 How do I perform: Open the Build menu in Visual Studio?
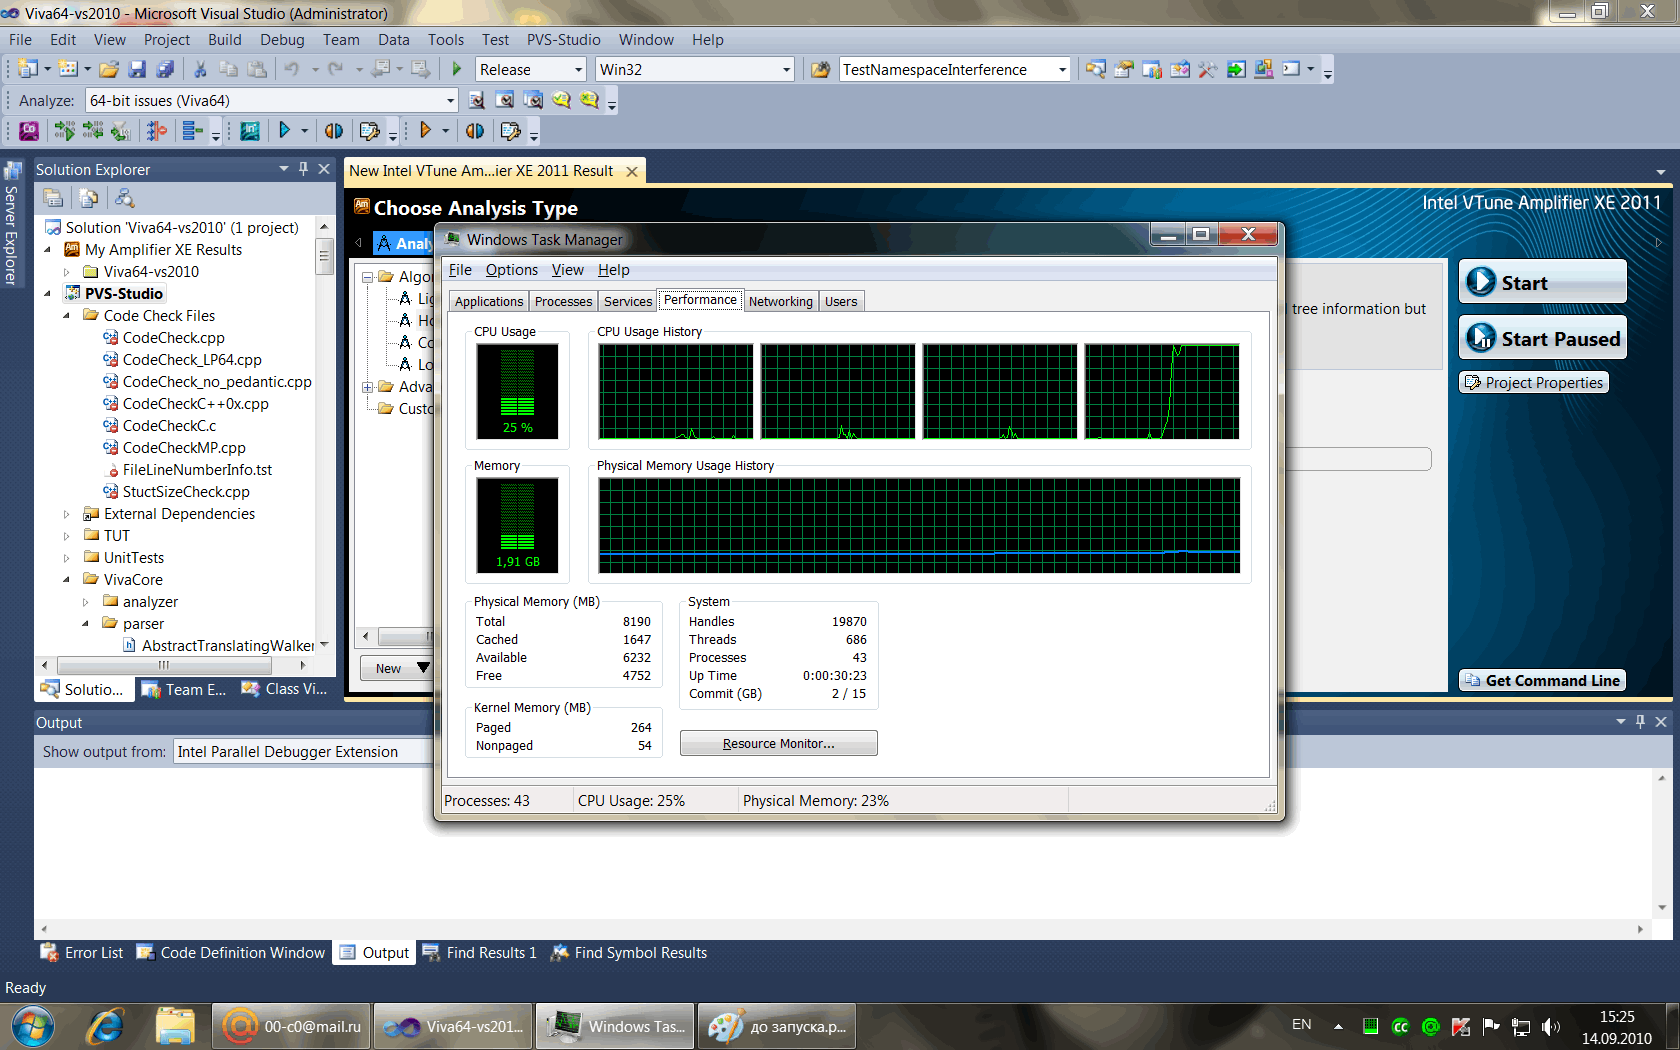224,40
